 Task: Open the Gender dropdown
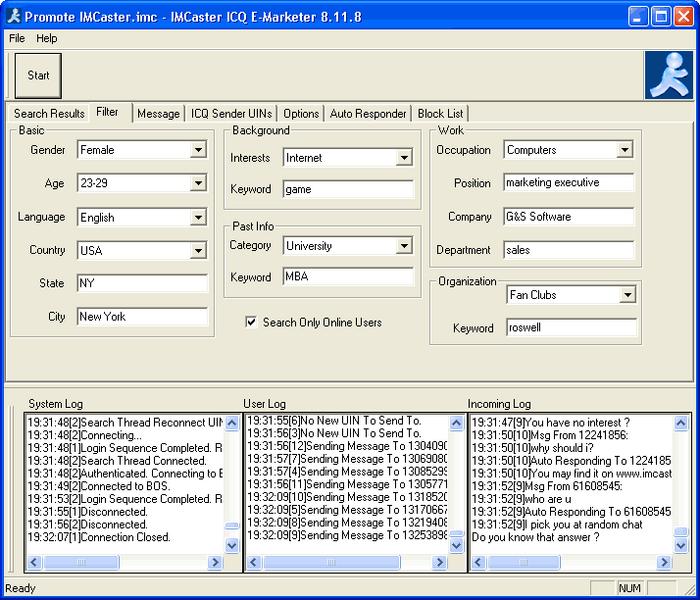198,150
